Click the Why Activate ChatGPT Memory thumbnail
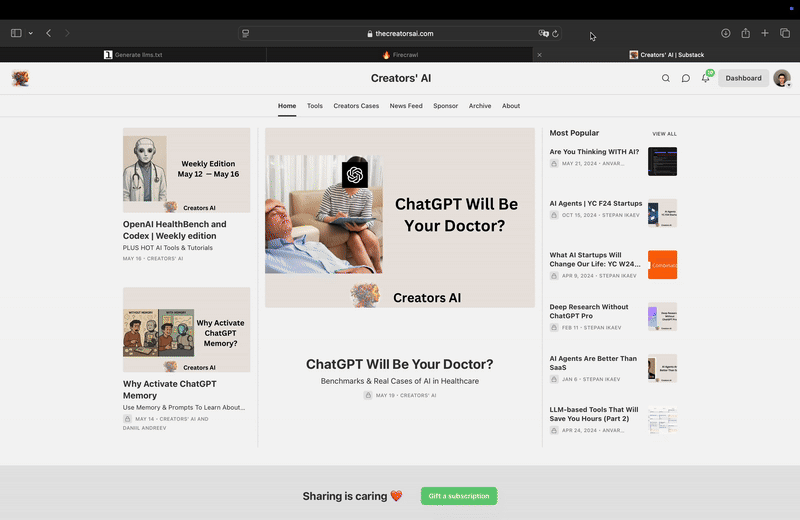The height and width of the screenshot is (520, 800). 186,330
